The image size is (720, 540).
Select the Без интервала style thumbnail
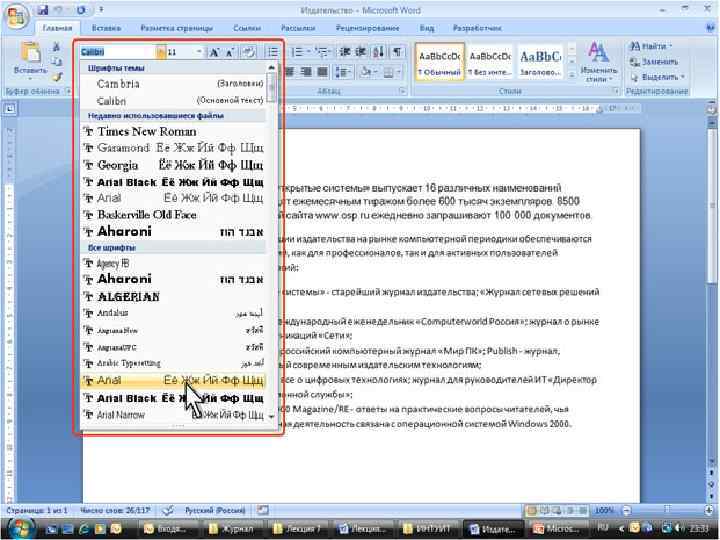490,62
